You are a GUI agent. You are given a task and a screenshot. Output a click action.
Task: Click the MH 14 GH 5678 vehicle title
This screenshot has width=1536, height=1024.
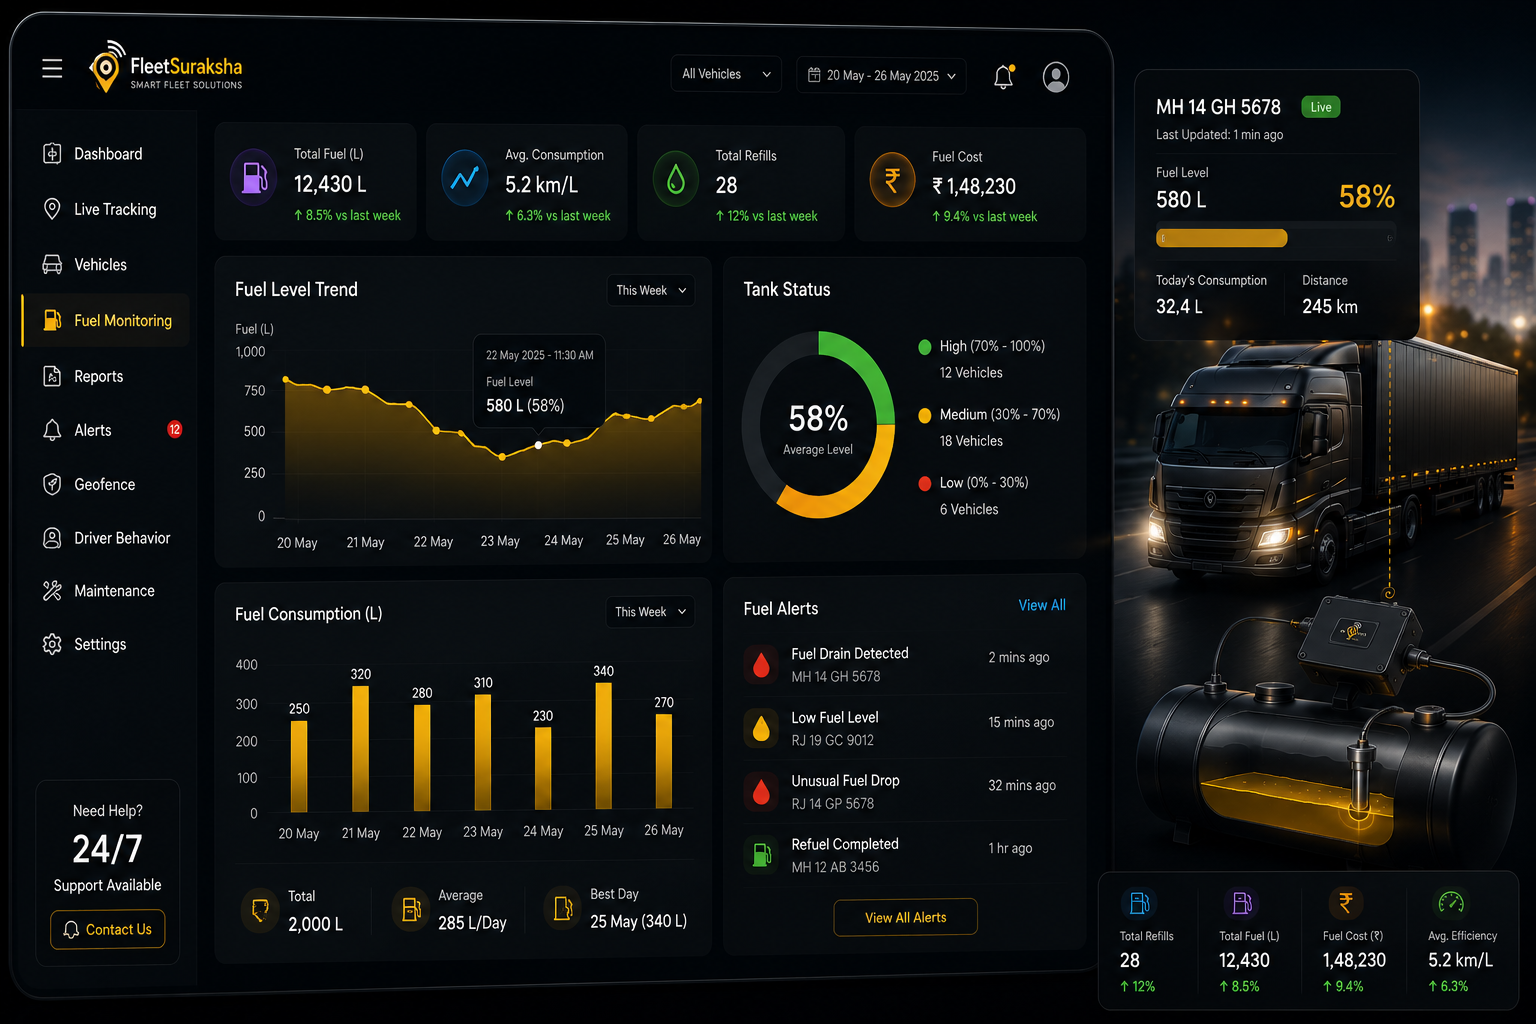(1218, 107)
